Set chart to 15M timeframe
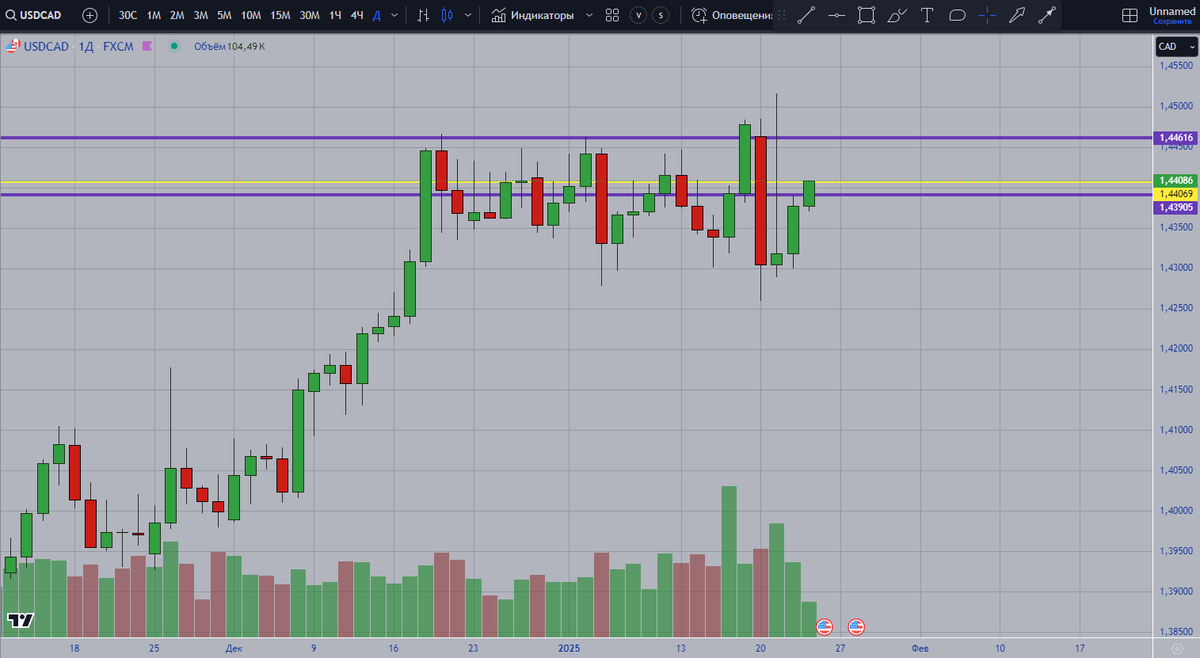This screenshot has width=1200, height=658. click(x=281, y=15)
